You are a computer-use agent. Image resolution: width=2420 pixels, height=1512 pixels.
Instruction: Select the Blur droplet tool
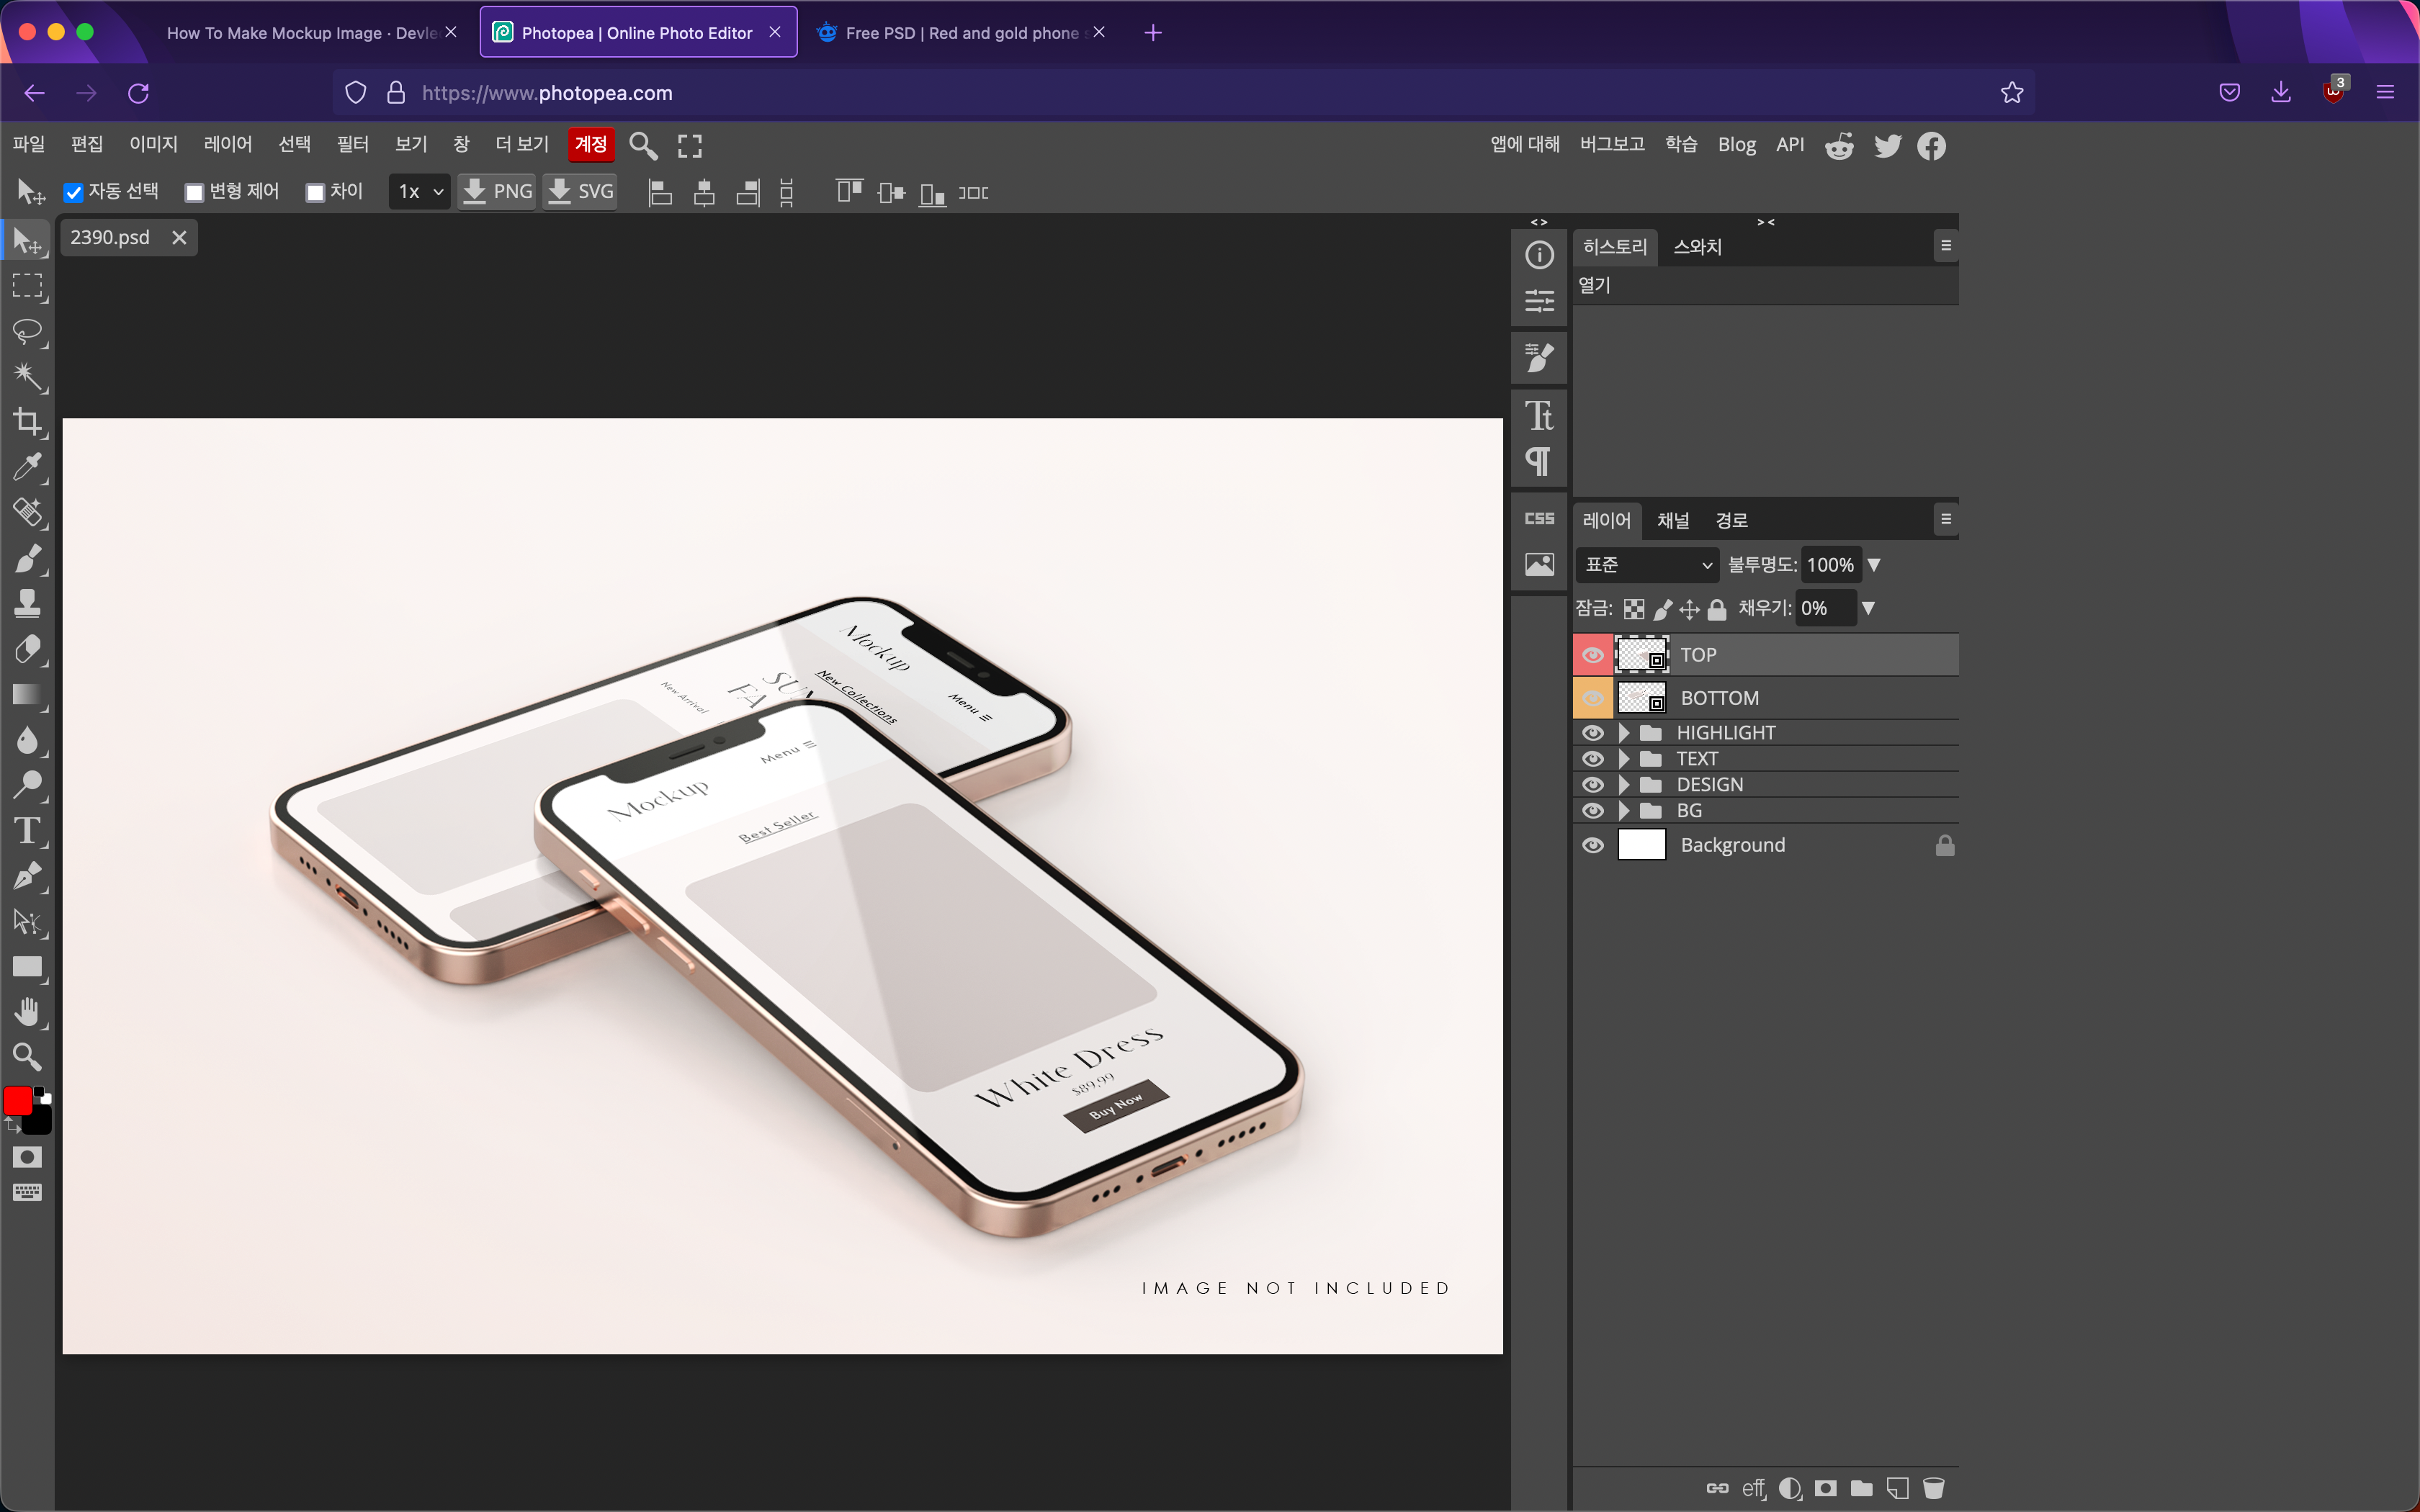click(x=27, y=740)
